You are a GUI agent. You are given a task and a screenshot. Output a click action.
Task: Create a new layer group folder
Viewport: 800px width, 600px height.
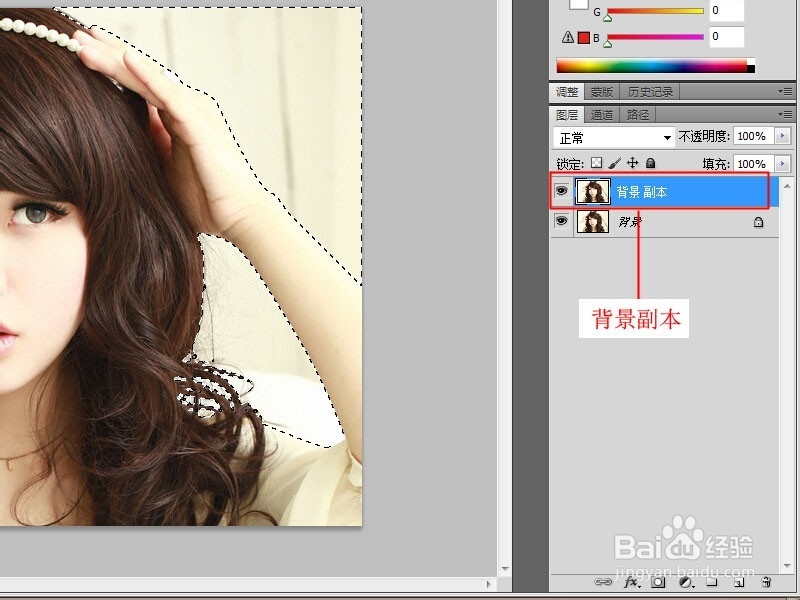point(712,582)
